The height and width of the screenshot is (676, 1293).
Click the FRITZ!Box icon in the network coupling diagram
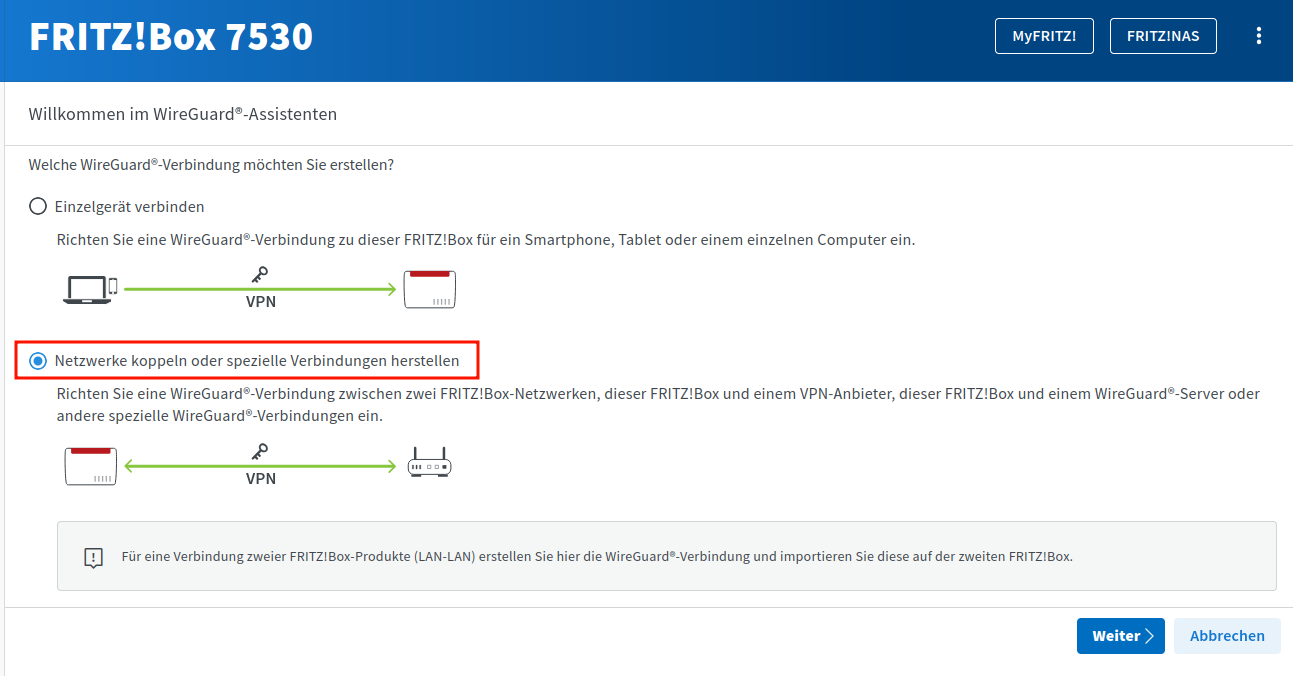[91, 466]
